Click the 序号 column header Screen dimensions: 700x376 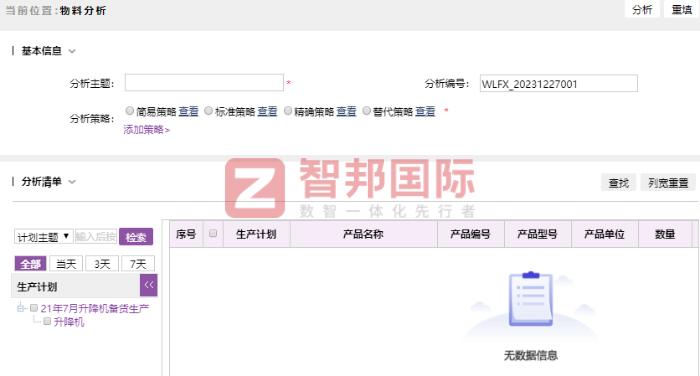point(186,234)
